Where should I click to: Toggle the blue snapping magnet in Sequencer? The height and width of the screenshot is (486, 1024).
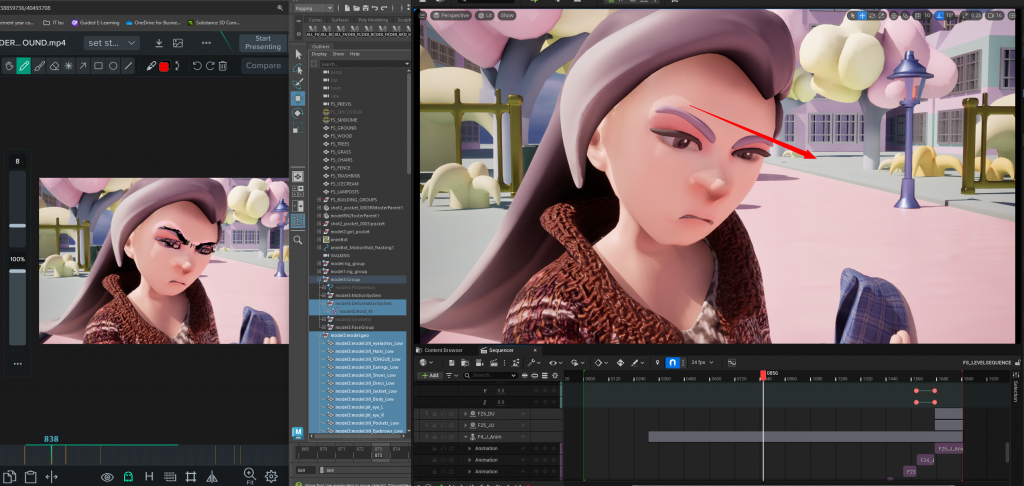point(673,362)
